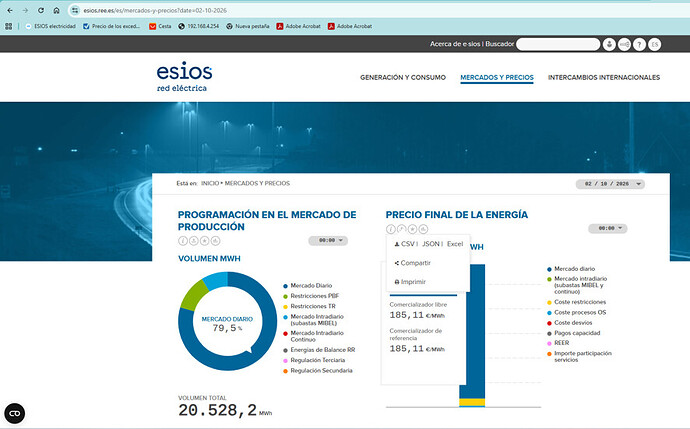Image resolution: width=690 pixels, height=429 pixels.
Task: Open the help question mark icon
Action: [x=639, y=44]
